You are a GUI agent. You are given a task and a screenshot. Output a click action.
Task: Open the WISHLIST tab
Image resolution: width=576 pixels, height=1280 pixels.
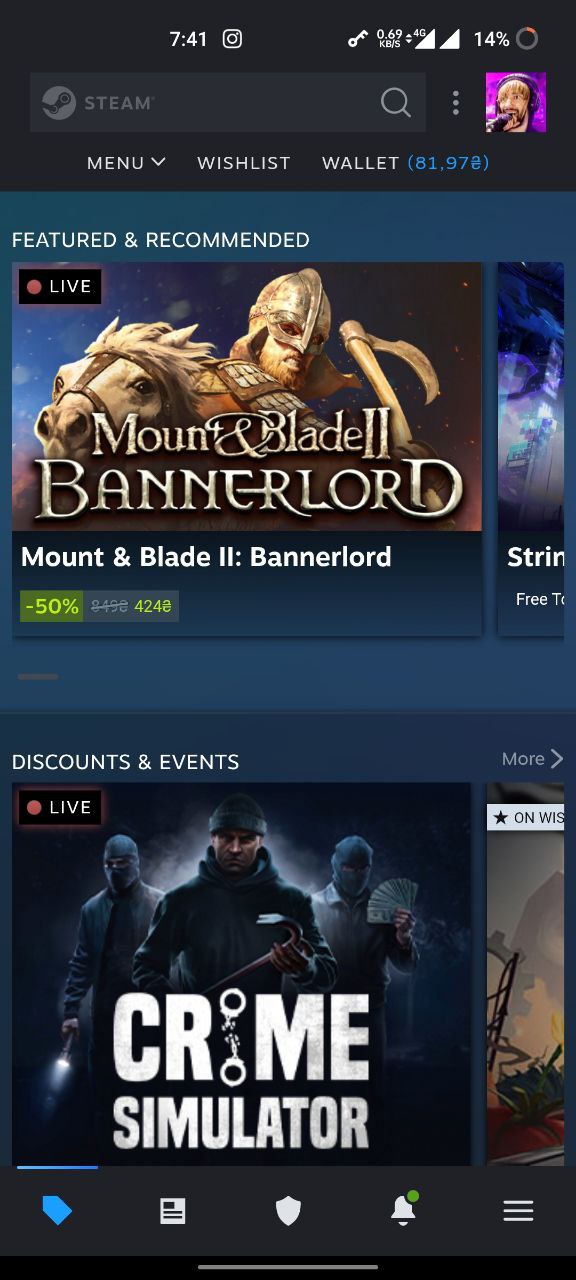pyautogui.click(x=244, y=162)
